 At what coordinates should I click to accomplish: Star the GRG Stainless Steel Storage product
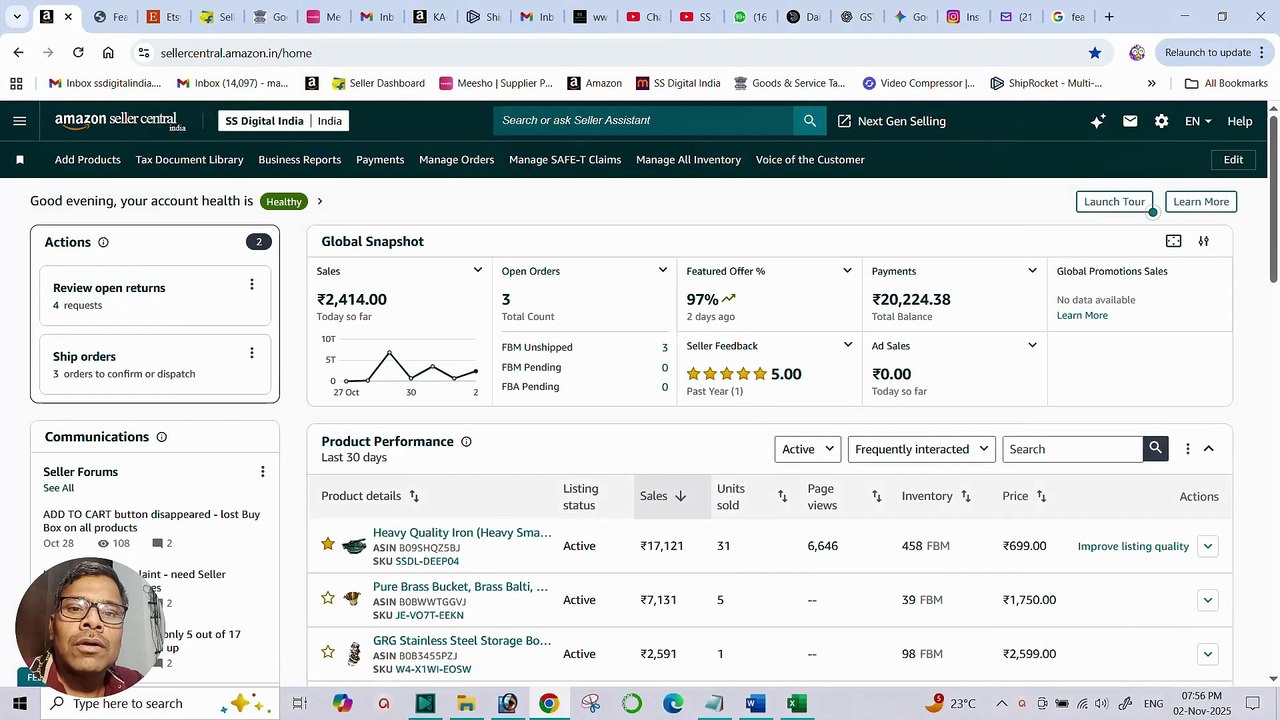(x=328, y=652)
